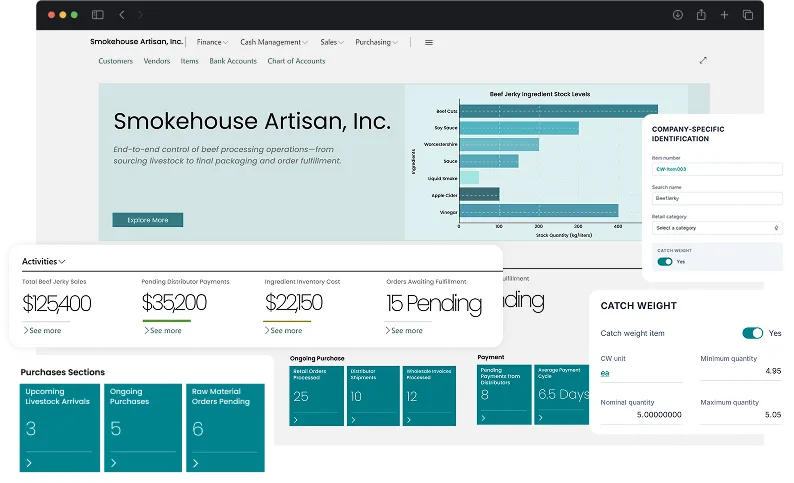This screenshot has width=794, height=483.
Task: Open the Chart of Accounts item
Action: click(296, 61)
